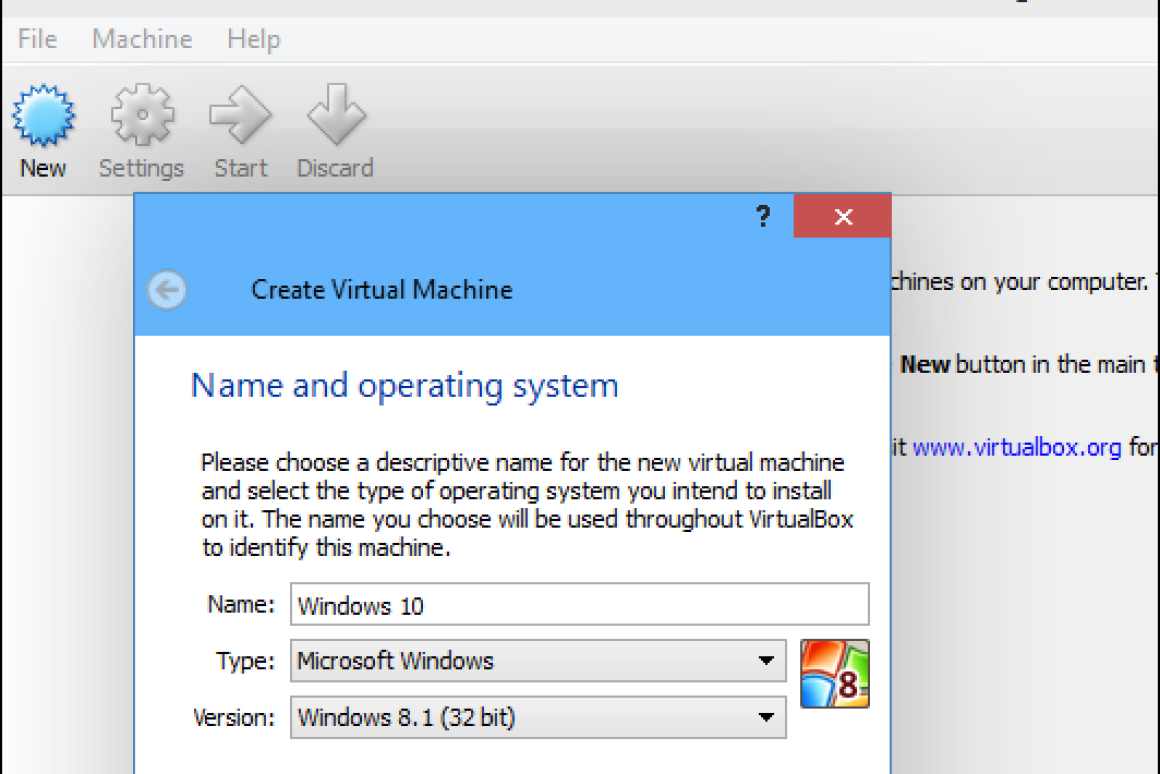
Task: Open the File menu
Action: coord(37,39)
